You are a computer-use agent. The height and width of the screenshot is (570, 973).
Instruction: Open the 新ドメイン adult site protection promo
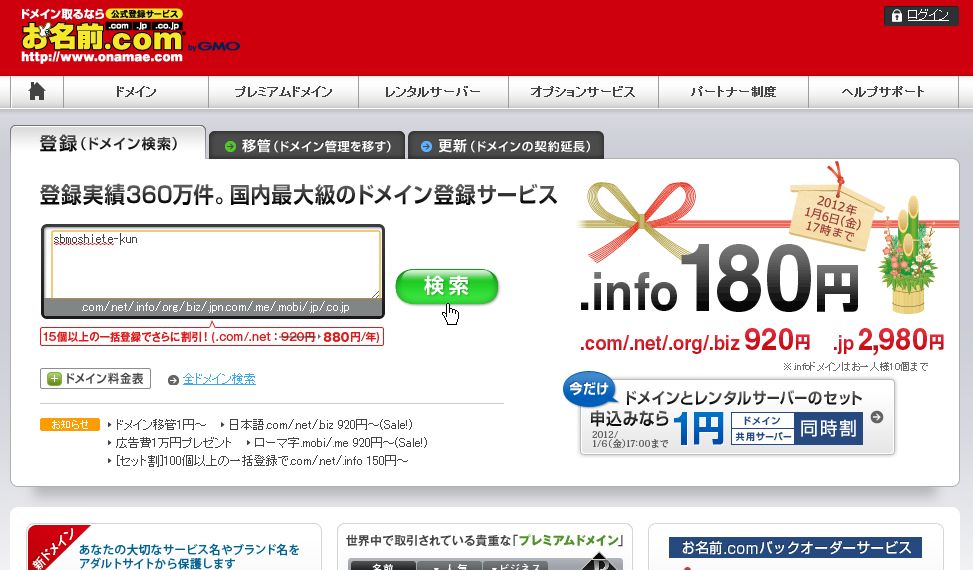(174, 548)
